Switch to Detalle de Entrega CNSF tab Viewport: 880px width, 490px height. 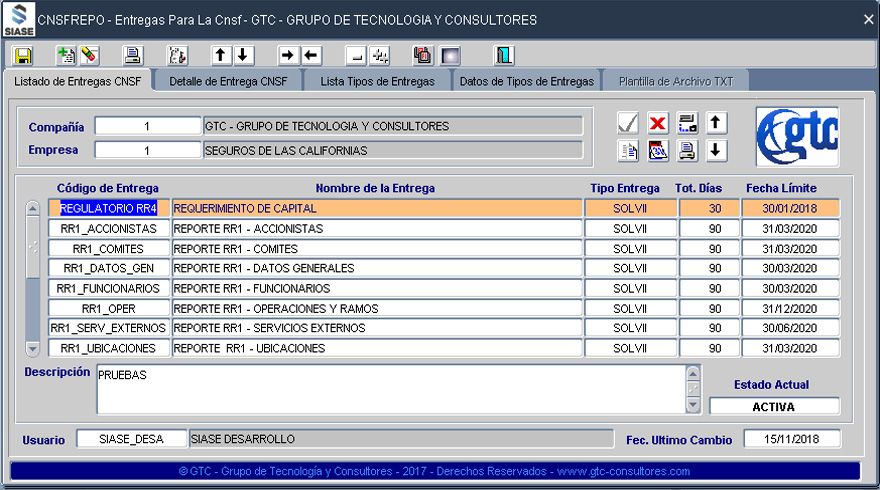pyautogui.click(x=229, y=82)
